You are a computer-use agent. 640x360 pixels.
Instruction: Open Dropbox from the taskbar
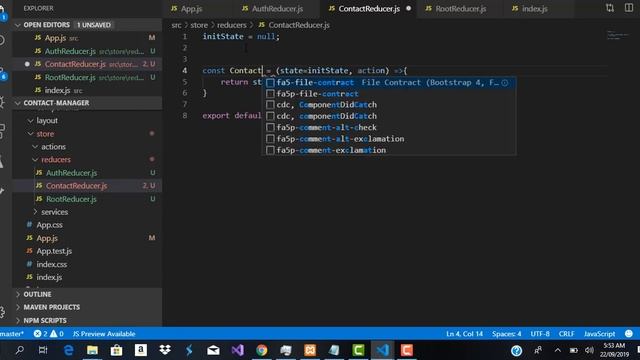(165, 350)
